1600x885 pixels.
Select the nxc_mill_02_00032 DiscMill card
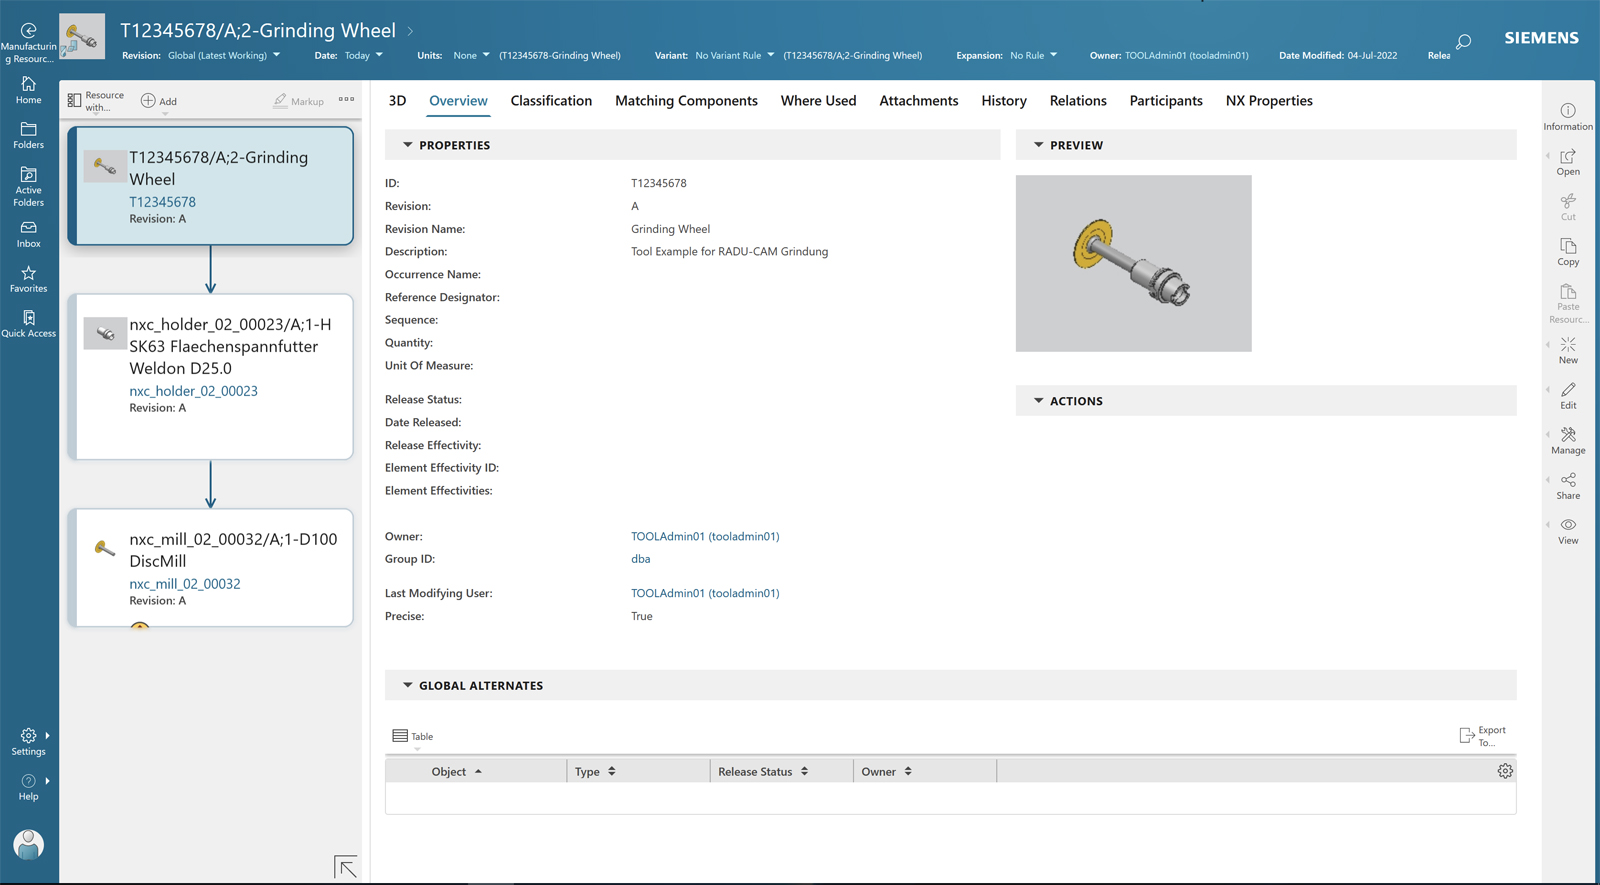coord(211,567)
